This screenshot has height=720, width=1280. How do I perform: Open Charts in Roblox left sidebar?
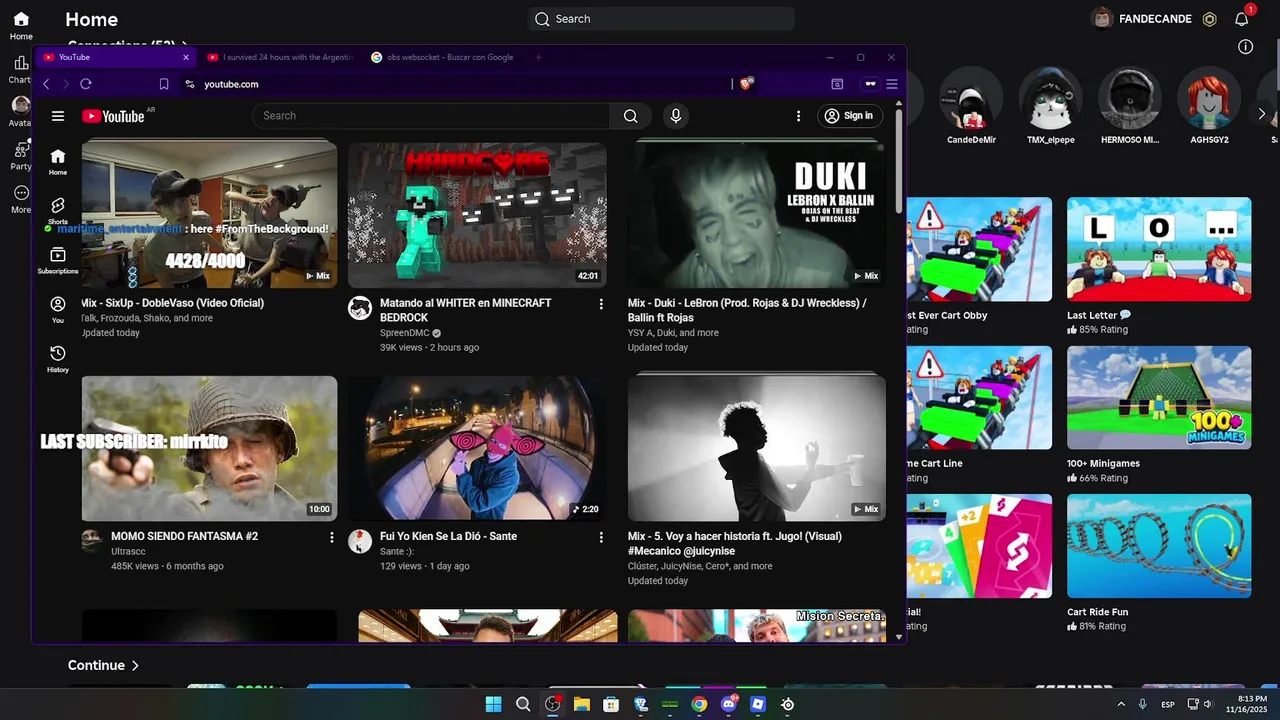coord(21,70)
